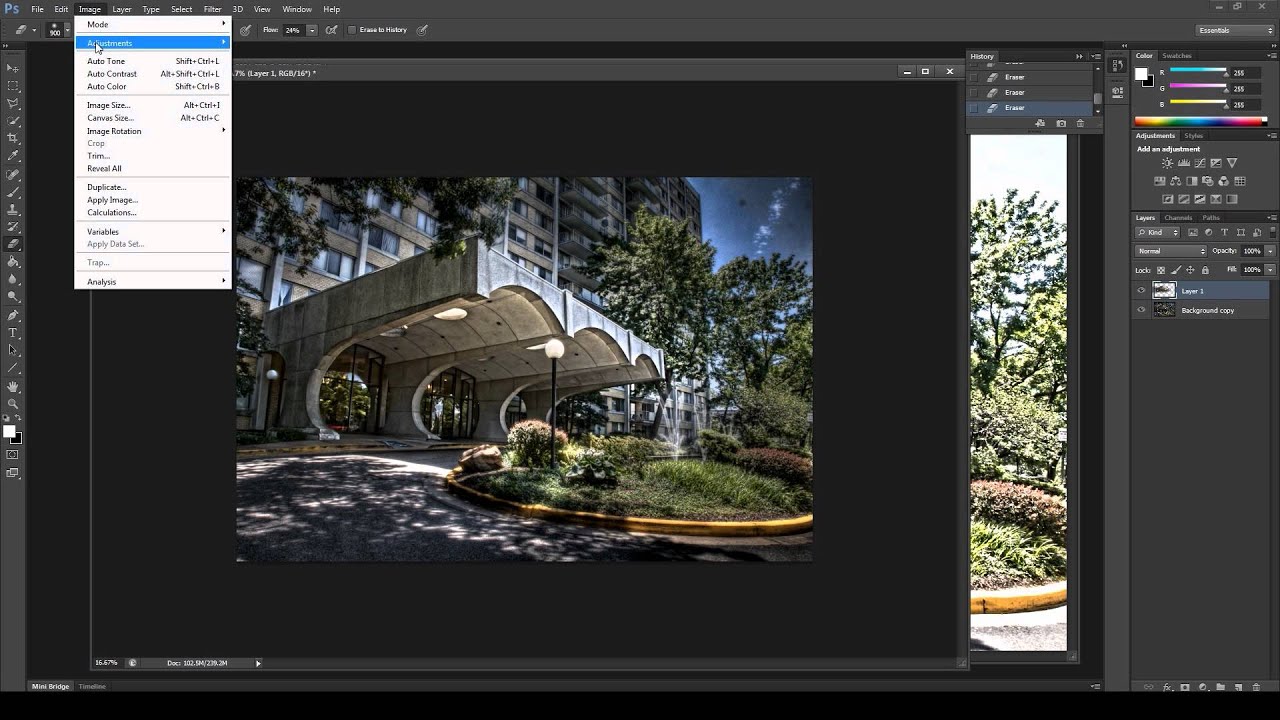Choose Canvas Size menu entry
Image resolution: width=1280 pixels, height=720 pixels.
pyautogui.click(x=153, y=118)
